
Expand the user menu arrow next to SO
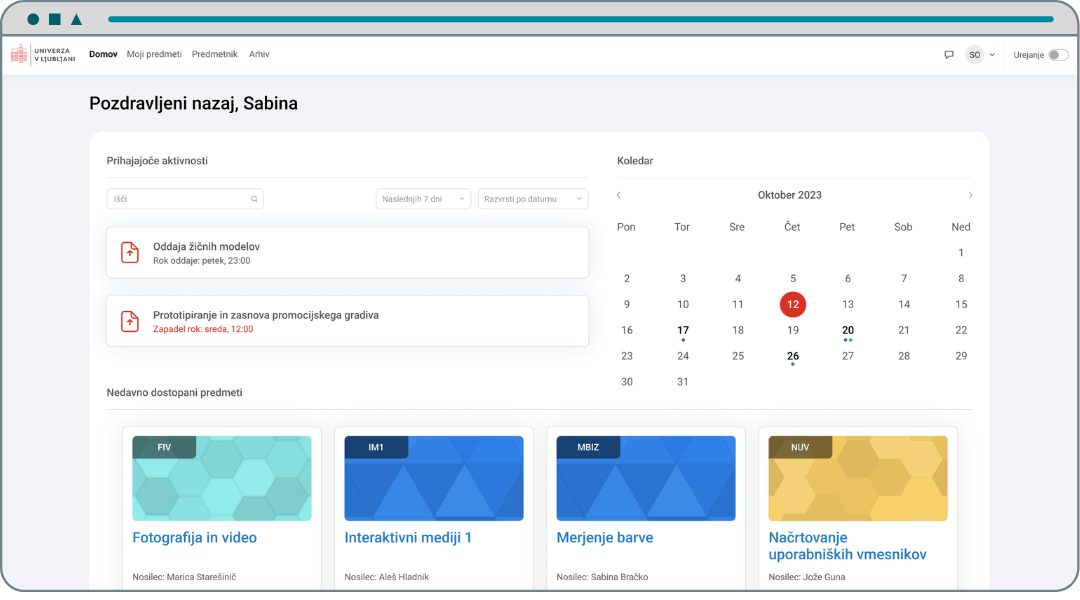(x=992, y=54)
